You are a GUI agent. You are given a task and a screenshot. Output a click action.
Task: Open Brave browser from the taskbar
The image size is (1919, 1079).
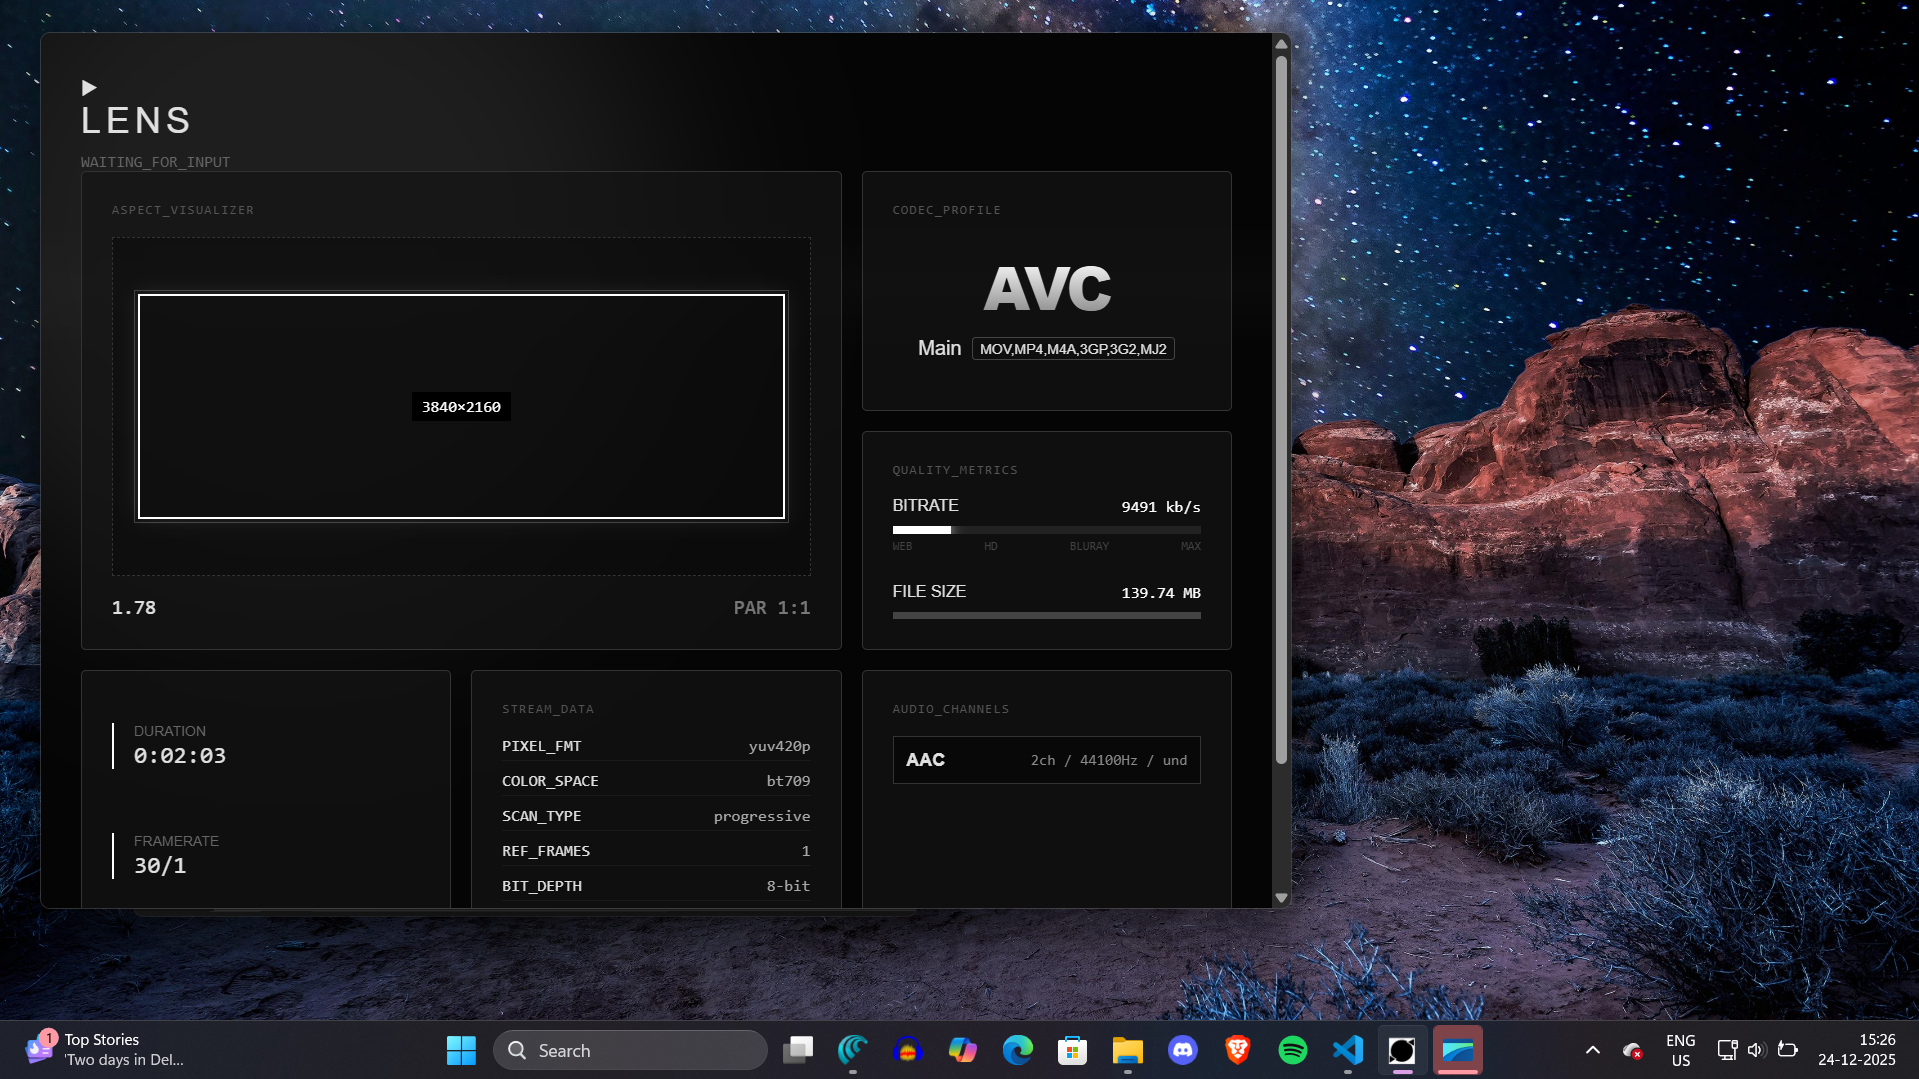(x=1238, y=1050)
